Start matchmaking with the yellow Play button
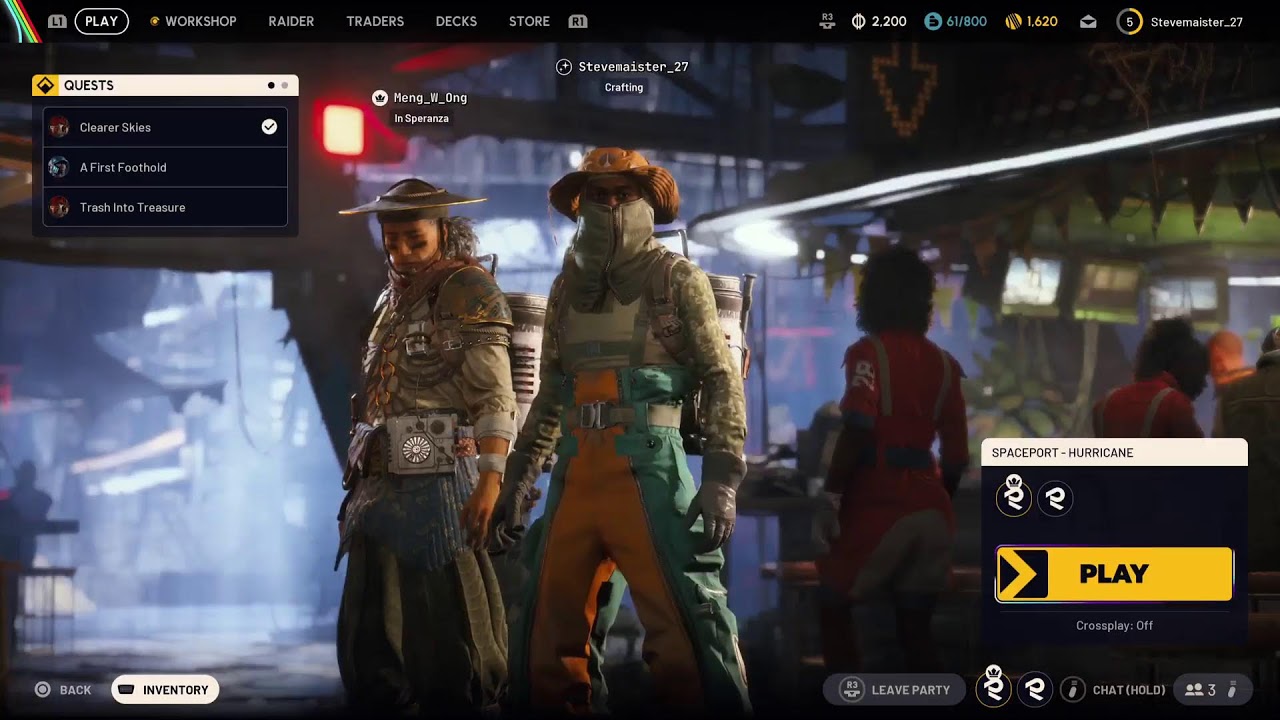 (x=1114, y=574)
